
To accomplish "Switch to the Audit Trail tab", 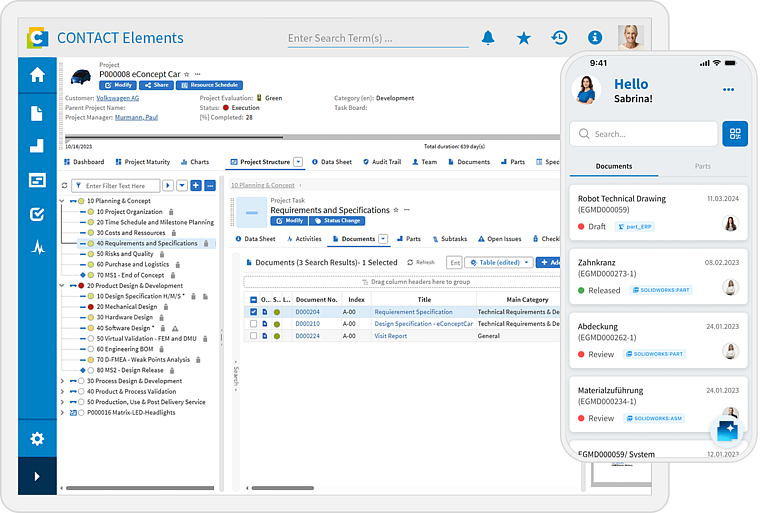I will (382, 162).
